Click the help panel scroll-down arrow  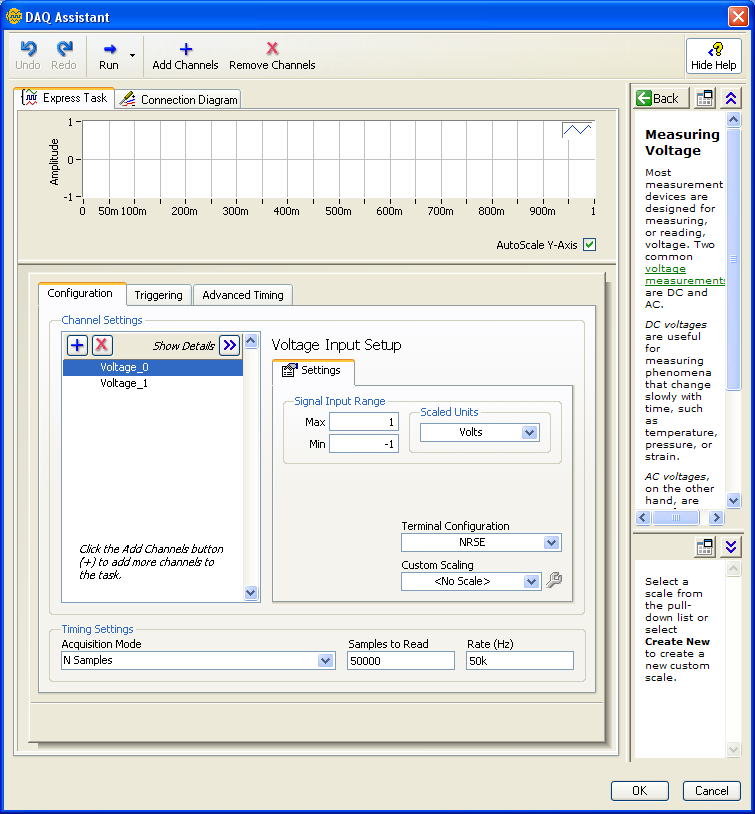click(733, 500)
